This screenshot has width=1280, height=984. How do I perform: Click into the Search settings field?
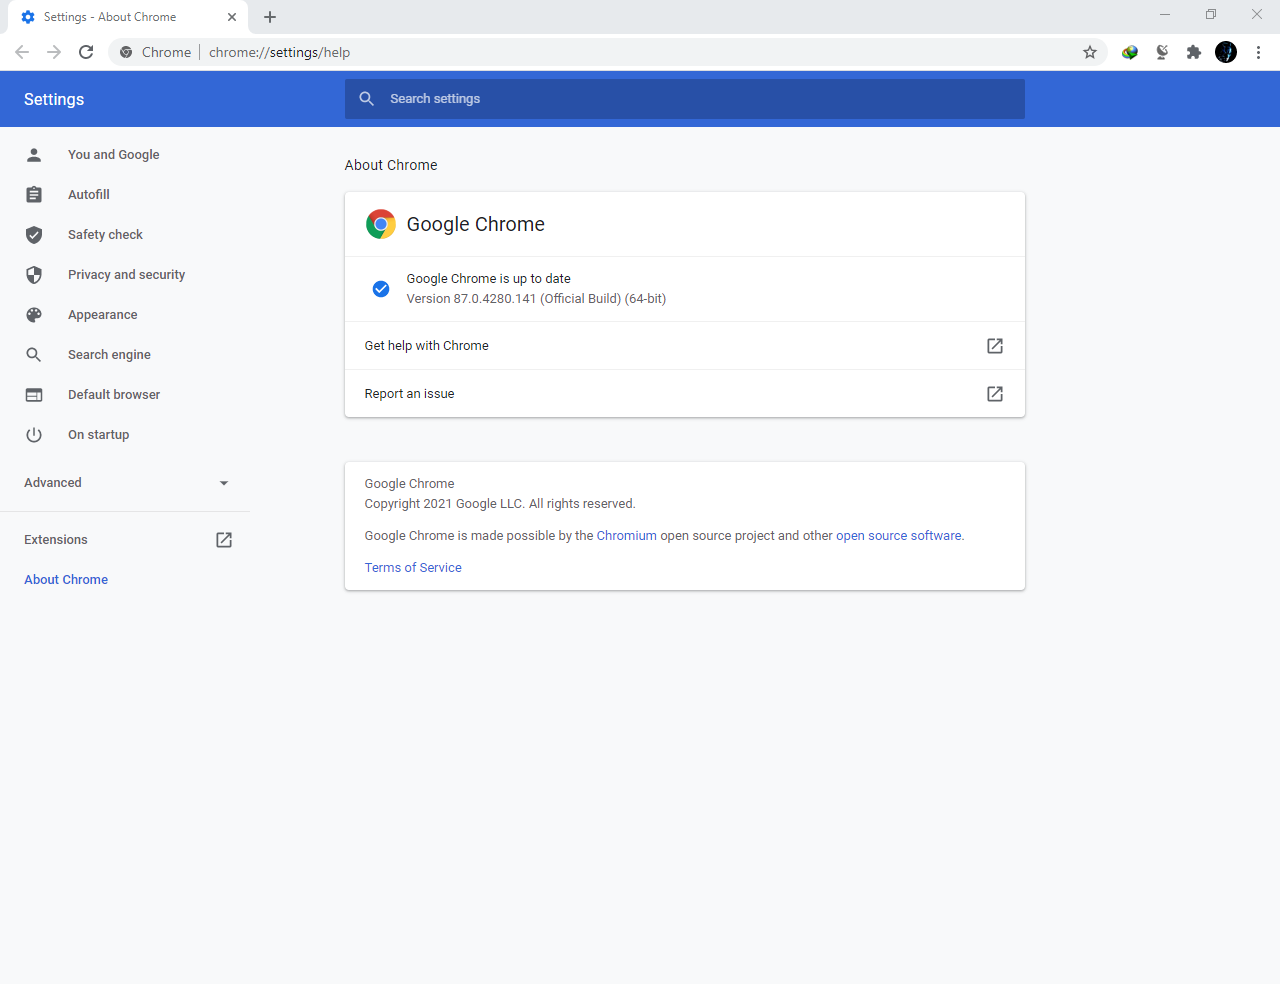pos(685,99)
